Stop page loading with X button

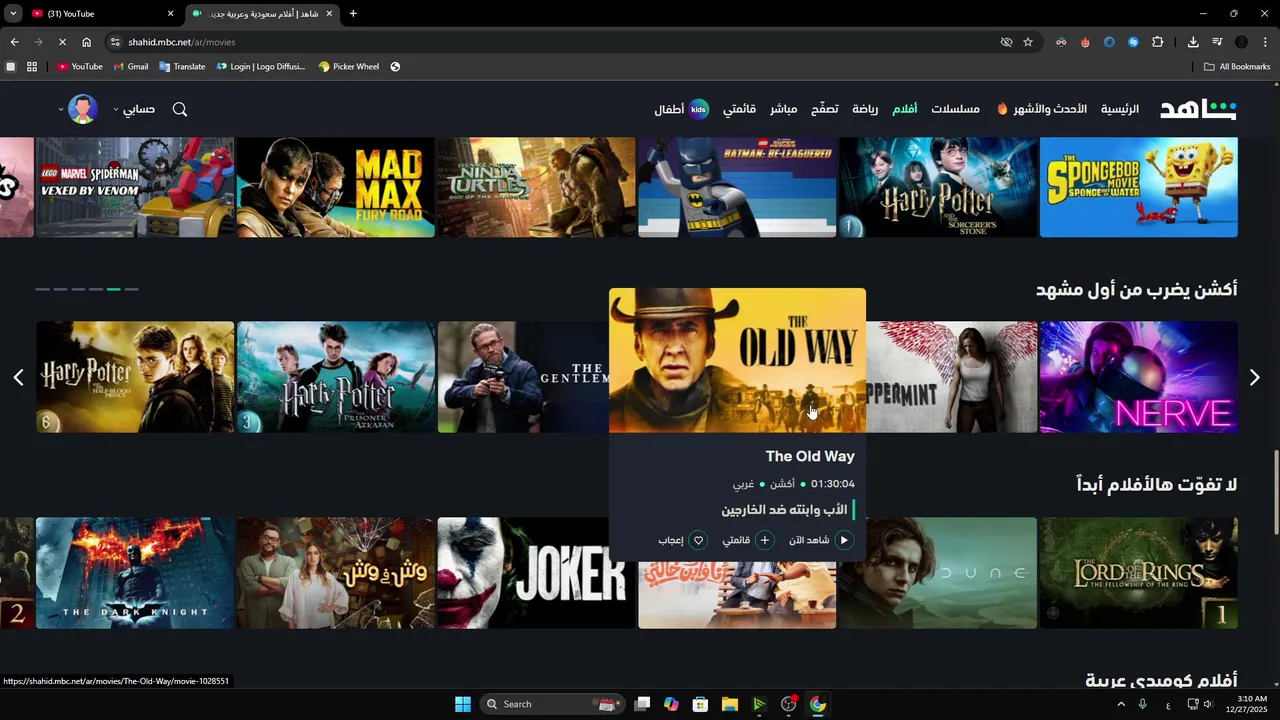[62, 42]
